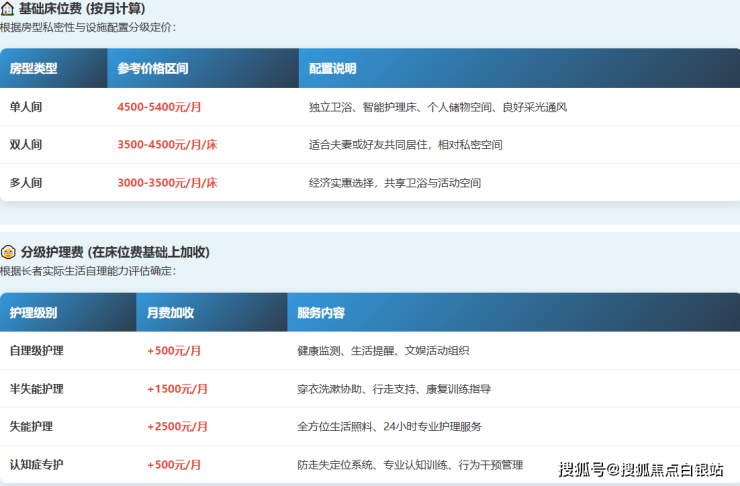The width and height of the screenshot is (740, 486).
Task: Select the 自理级护理 care level row
Action: (x=37, y=351)
